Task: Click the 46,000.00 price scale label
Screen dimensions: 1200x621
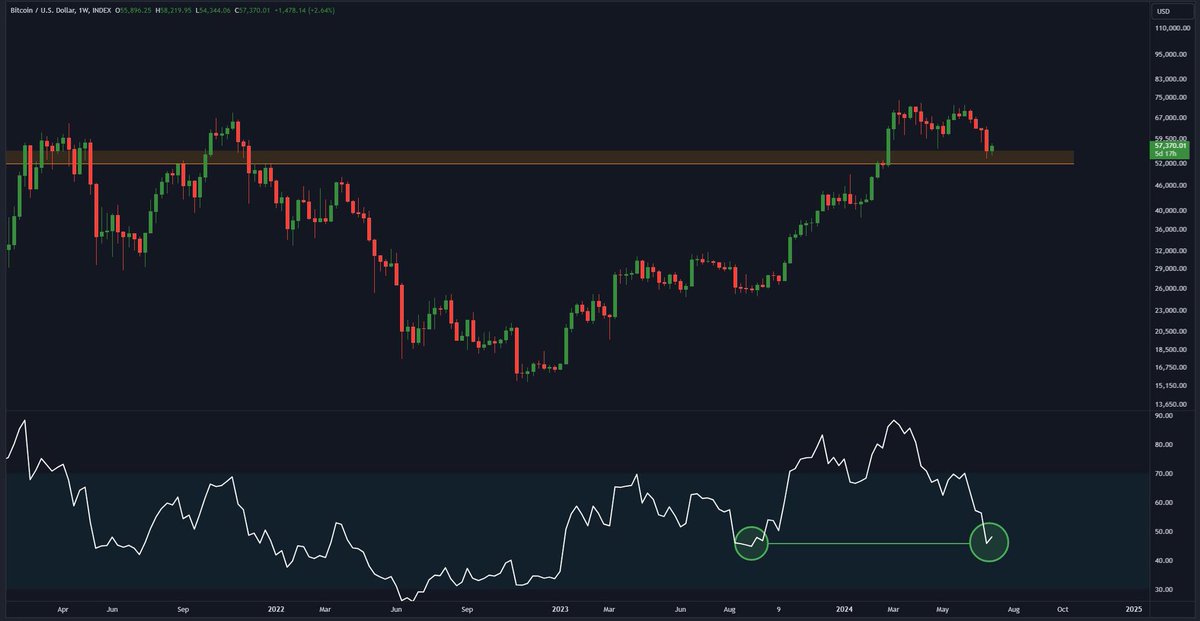Action: 1172,185
